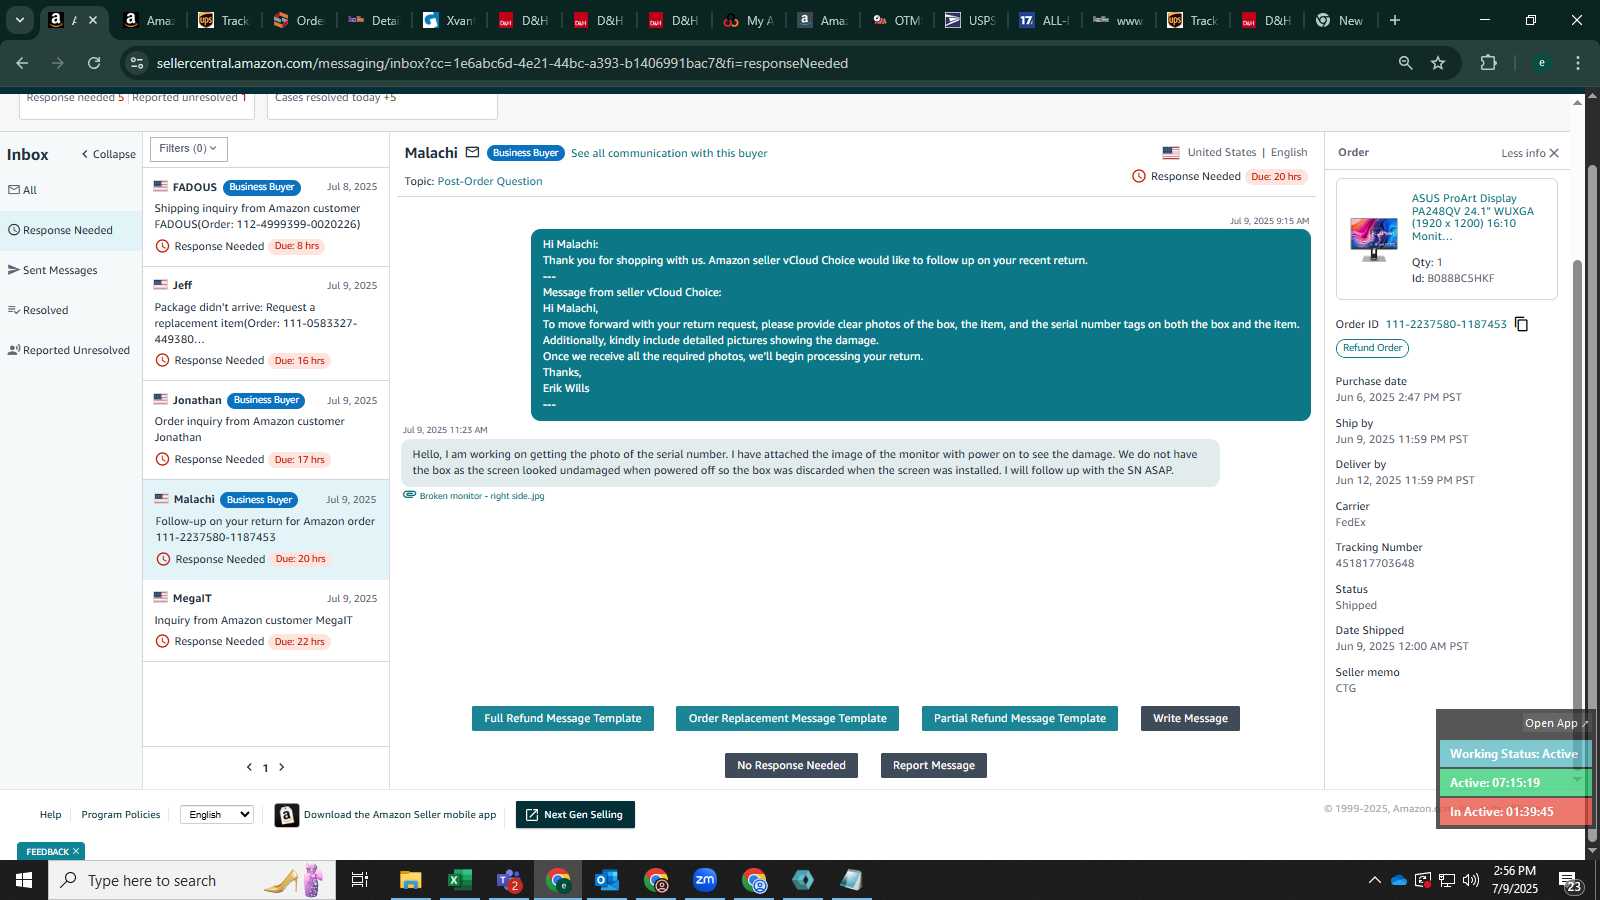The height and width of the screenshot is (900, 1600).
Task: Open Excel from the taskbar
Action: (459, 880)
